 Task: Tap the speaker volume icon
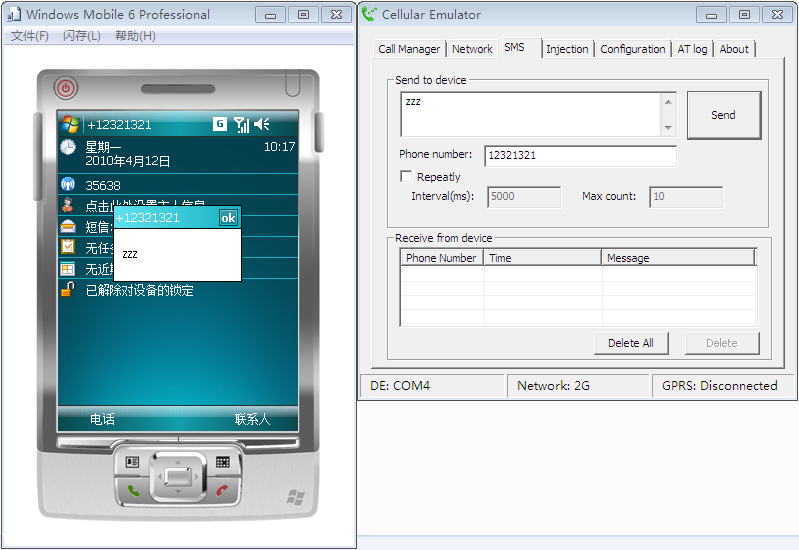click(261, 124)
